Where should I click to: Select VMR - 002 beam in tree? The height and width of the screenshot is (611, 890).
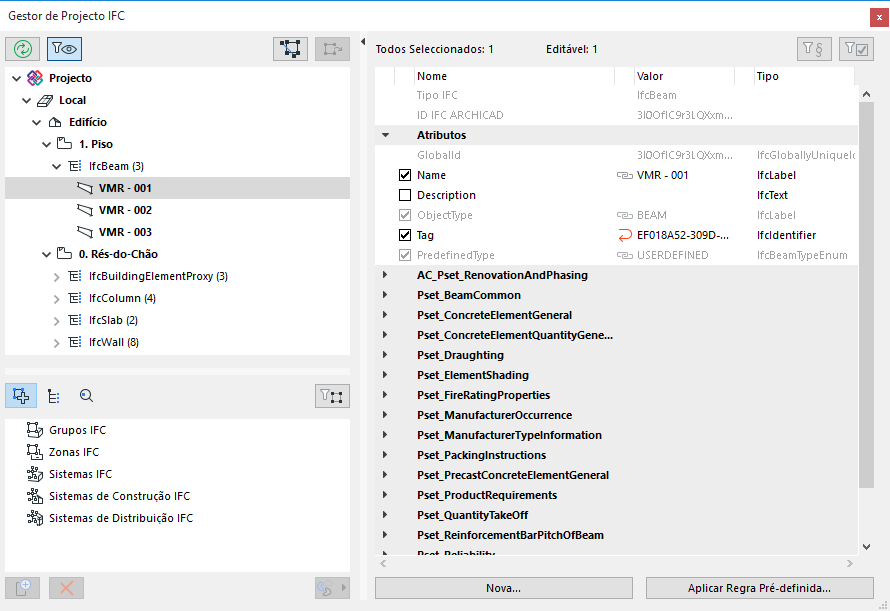coord(125,210)
